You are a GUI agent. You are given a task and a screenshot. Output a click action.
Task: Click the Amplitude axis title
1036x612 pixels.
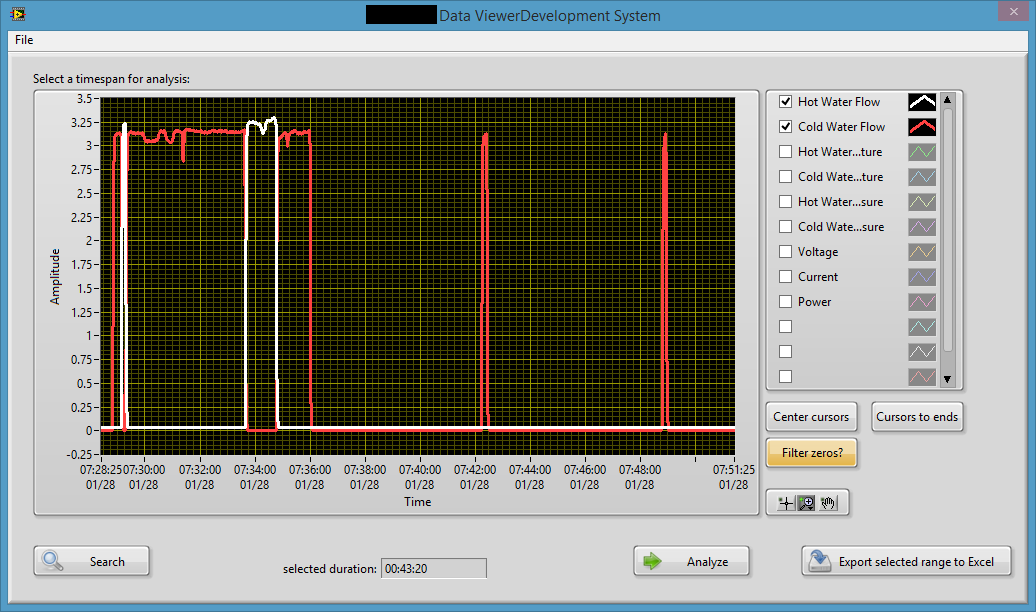[55, 276]
